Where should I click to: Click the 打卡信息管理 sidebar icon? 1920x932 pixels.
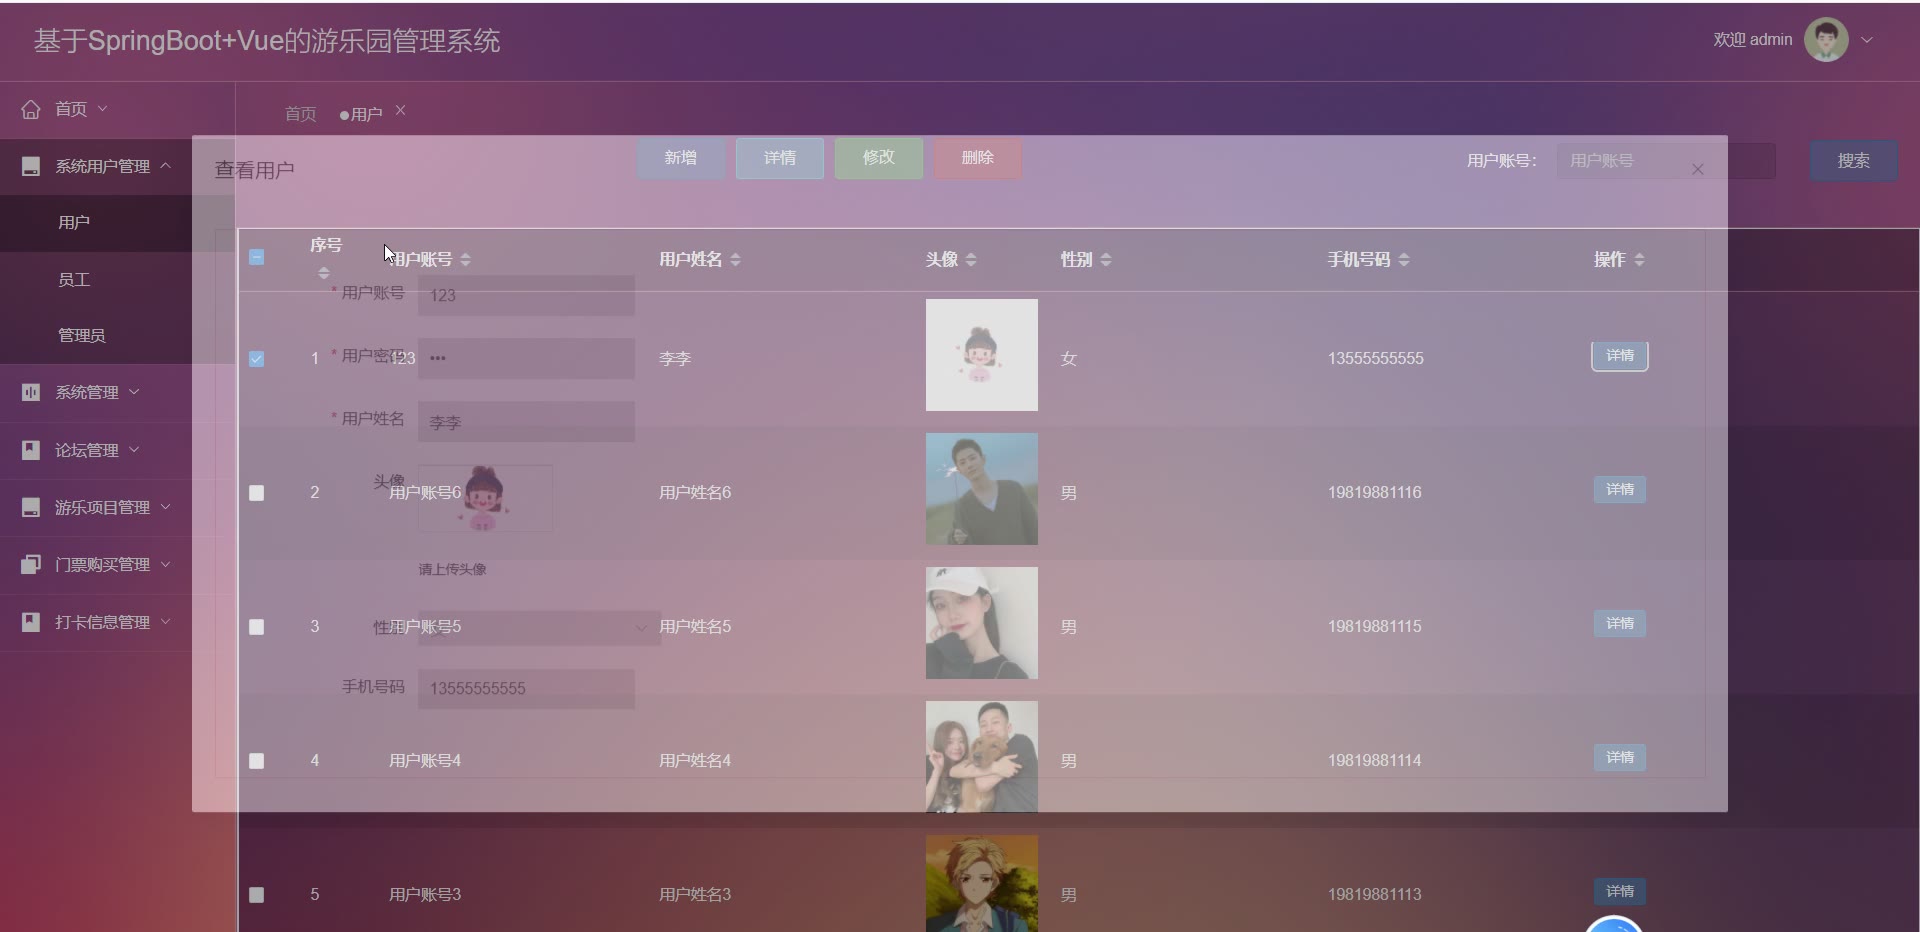pos(31,622)
